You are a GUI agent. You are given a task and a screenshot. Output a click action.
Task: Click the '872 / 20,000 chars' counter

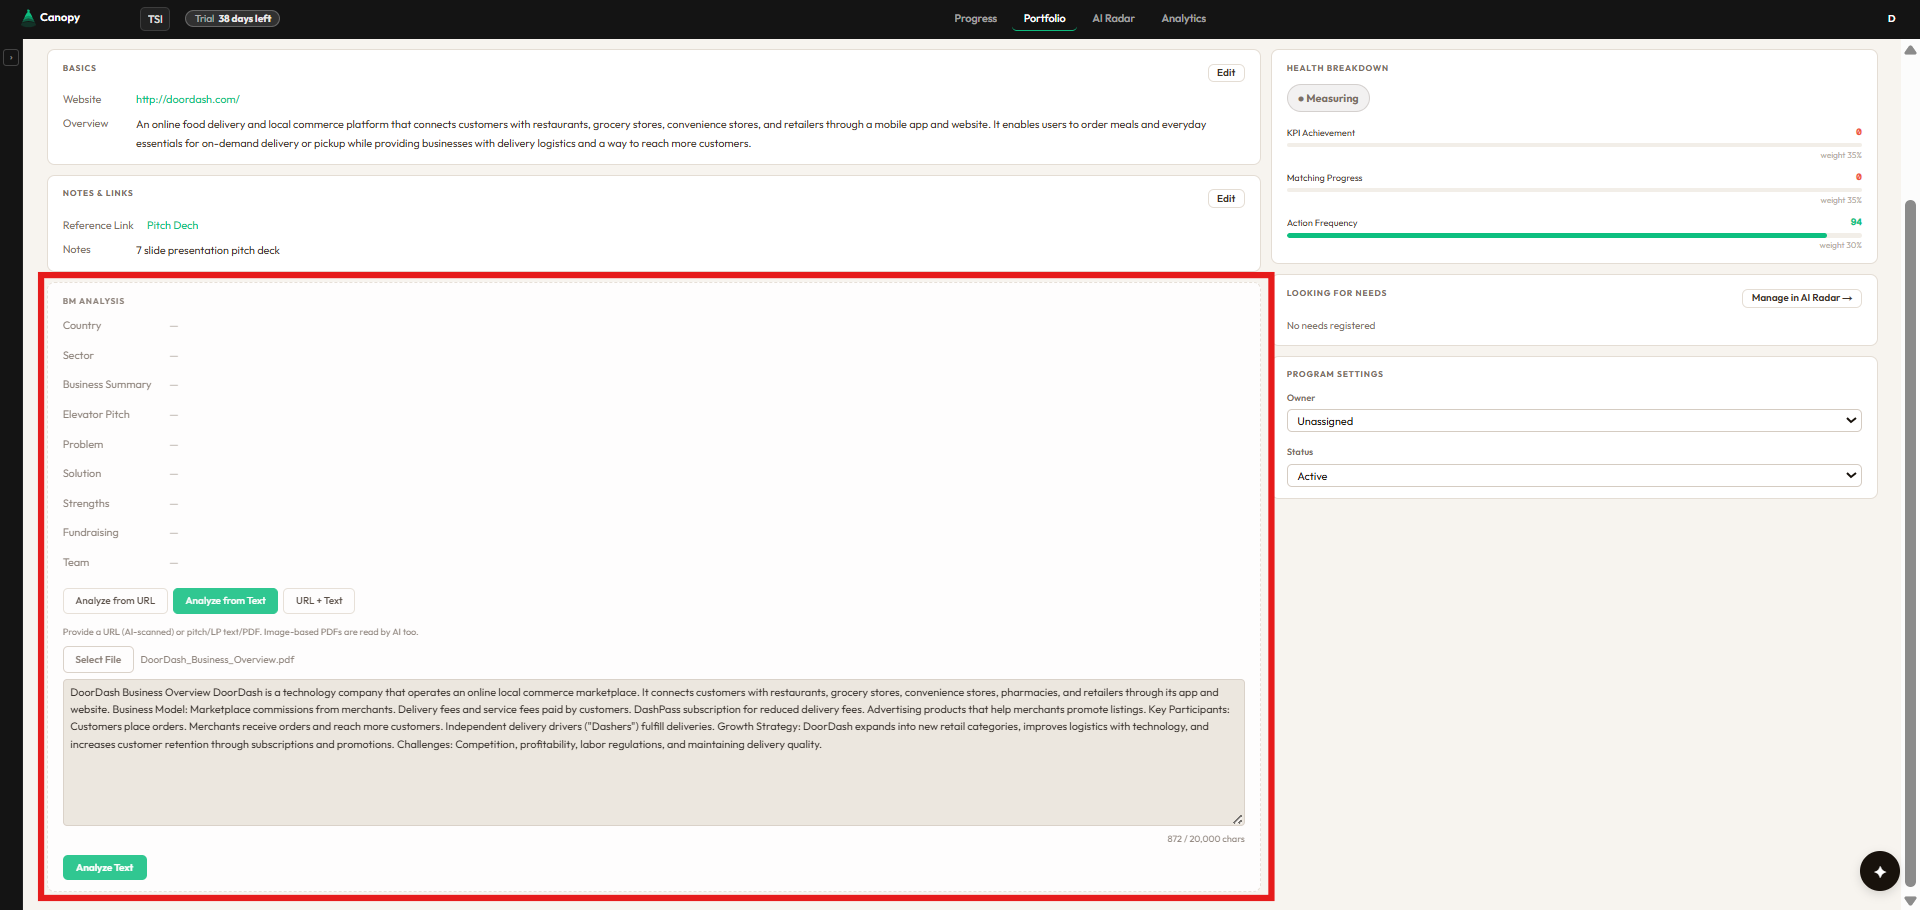tap(1205, 839)
